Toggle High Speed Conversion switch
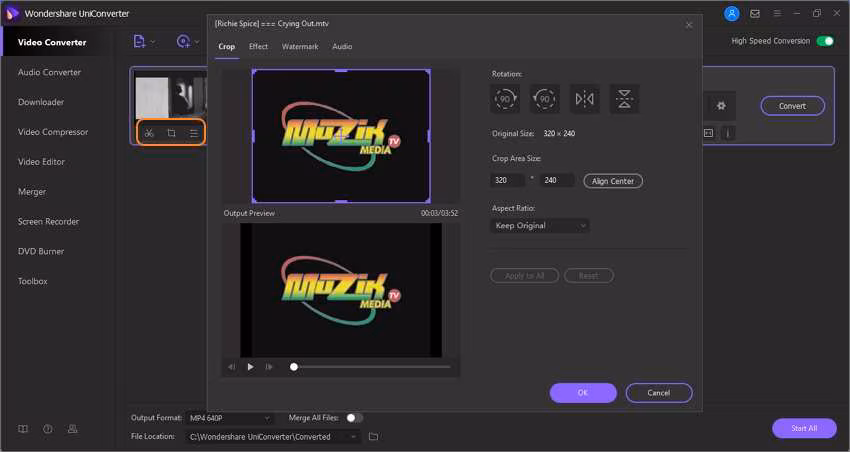850x452 pixels. (825, 41)
